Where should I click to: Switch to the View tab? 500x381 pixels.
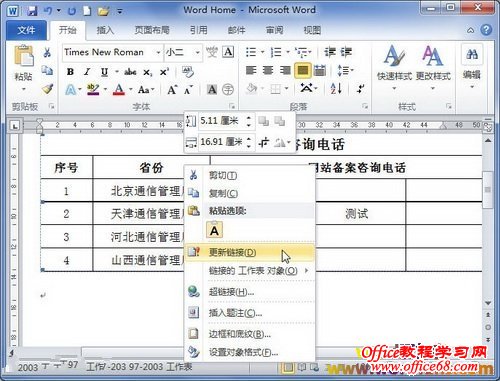tap(312, 30)
